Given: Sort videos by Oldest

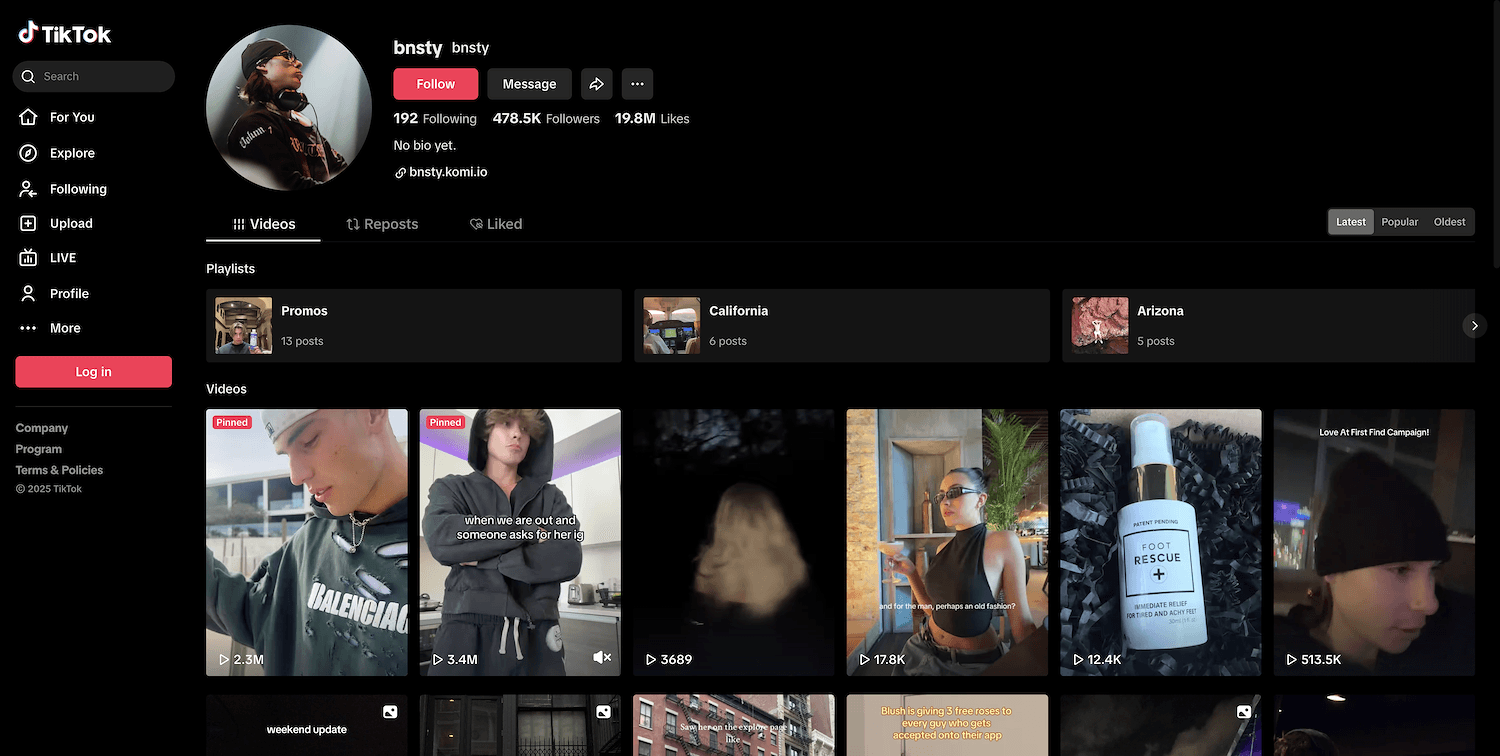Looking at the screenshot, I should [x=1449, y=222].
